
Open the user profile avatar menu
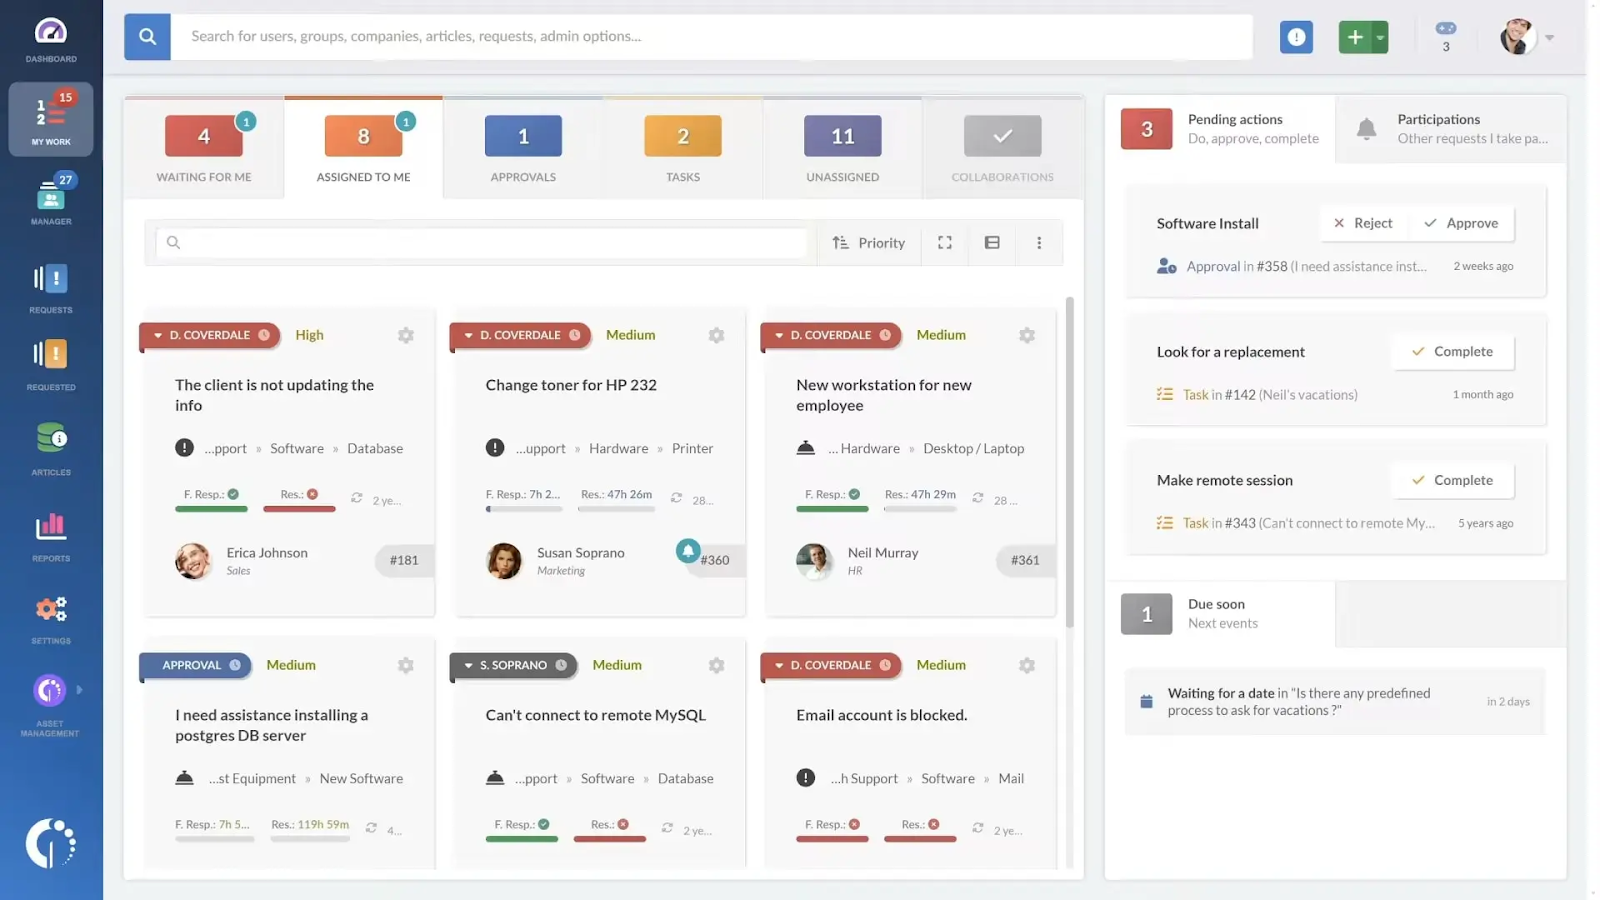(1518, 37)
